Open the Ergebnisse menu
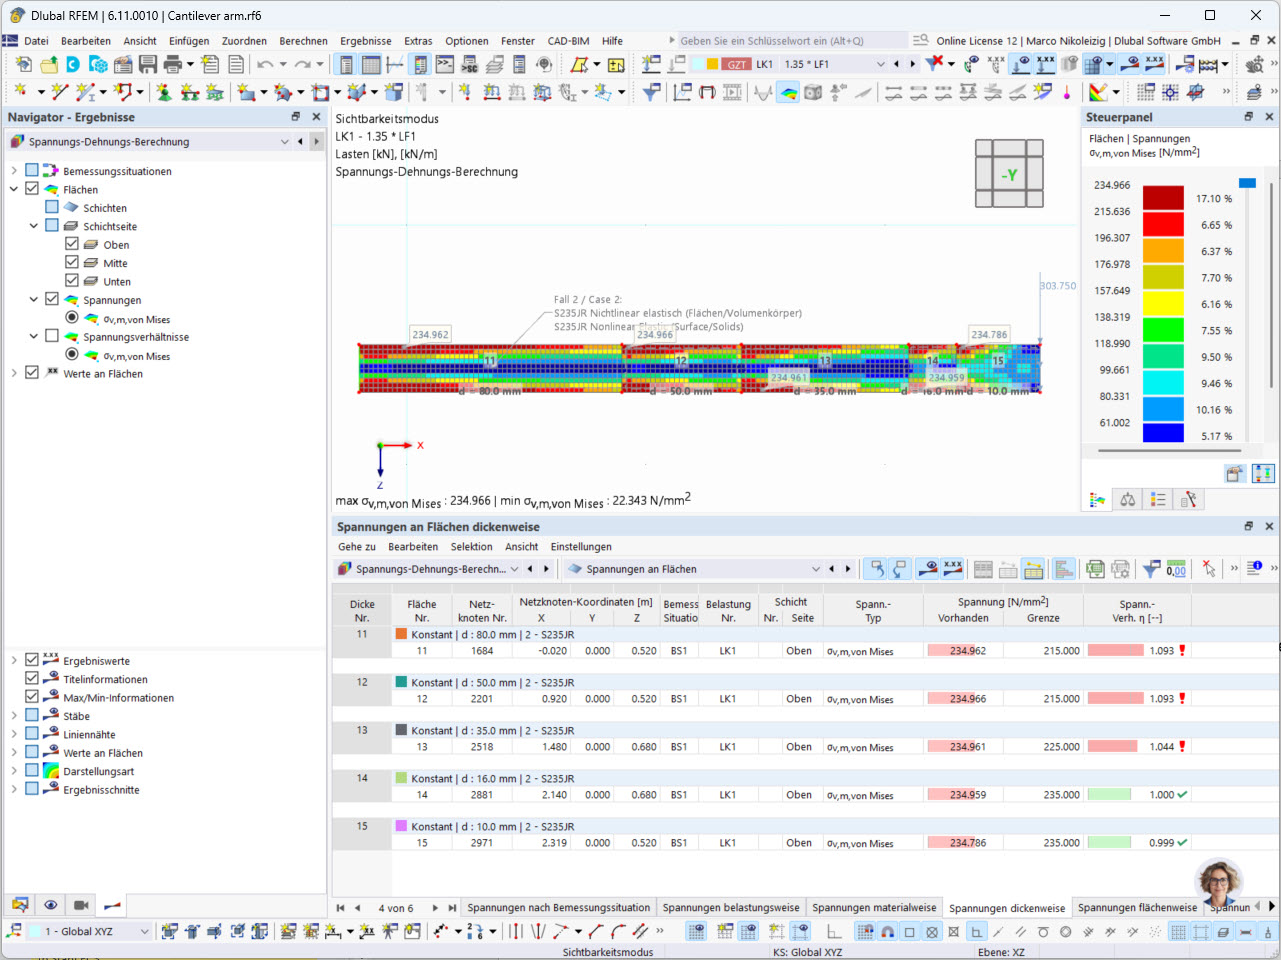 pyautogui.click(x=366, y=41)
